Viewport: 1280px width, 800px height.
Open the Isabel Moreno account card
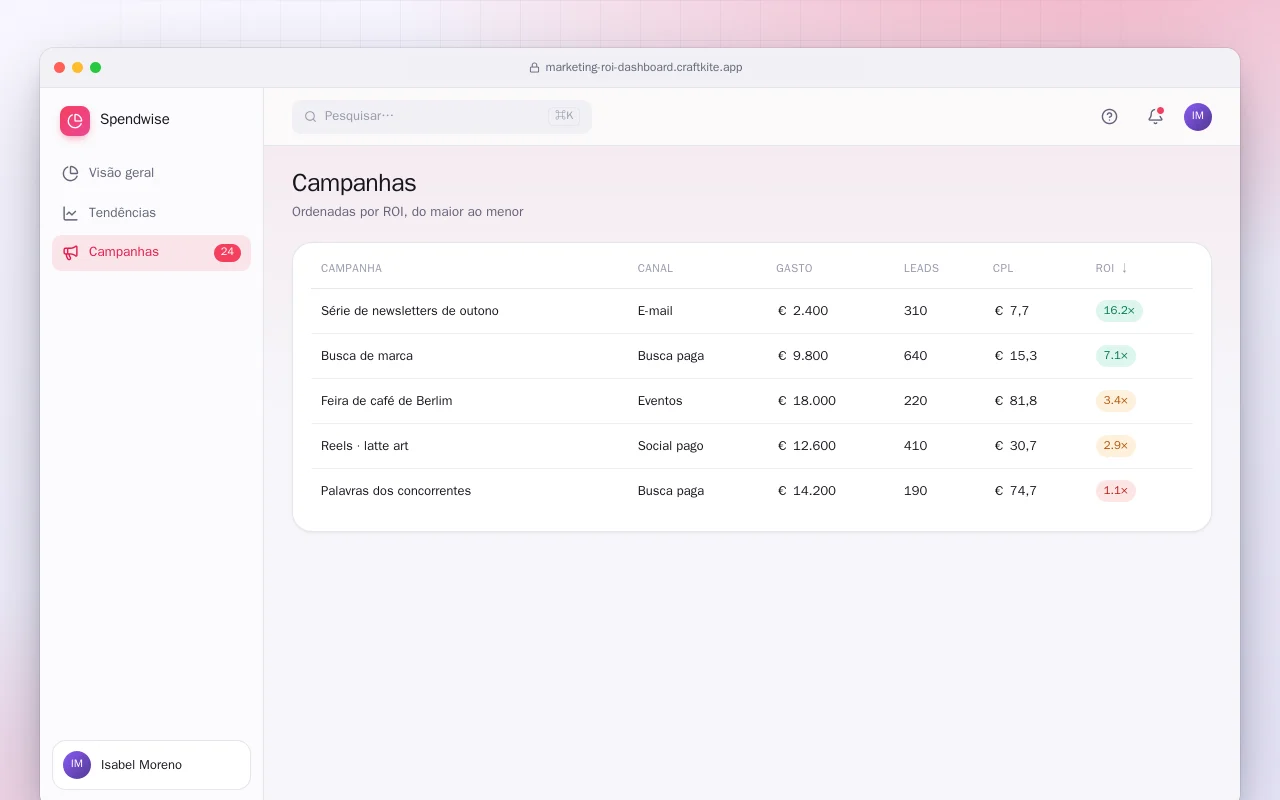tap(151, 765)
